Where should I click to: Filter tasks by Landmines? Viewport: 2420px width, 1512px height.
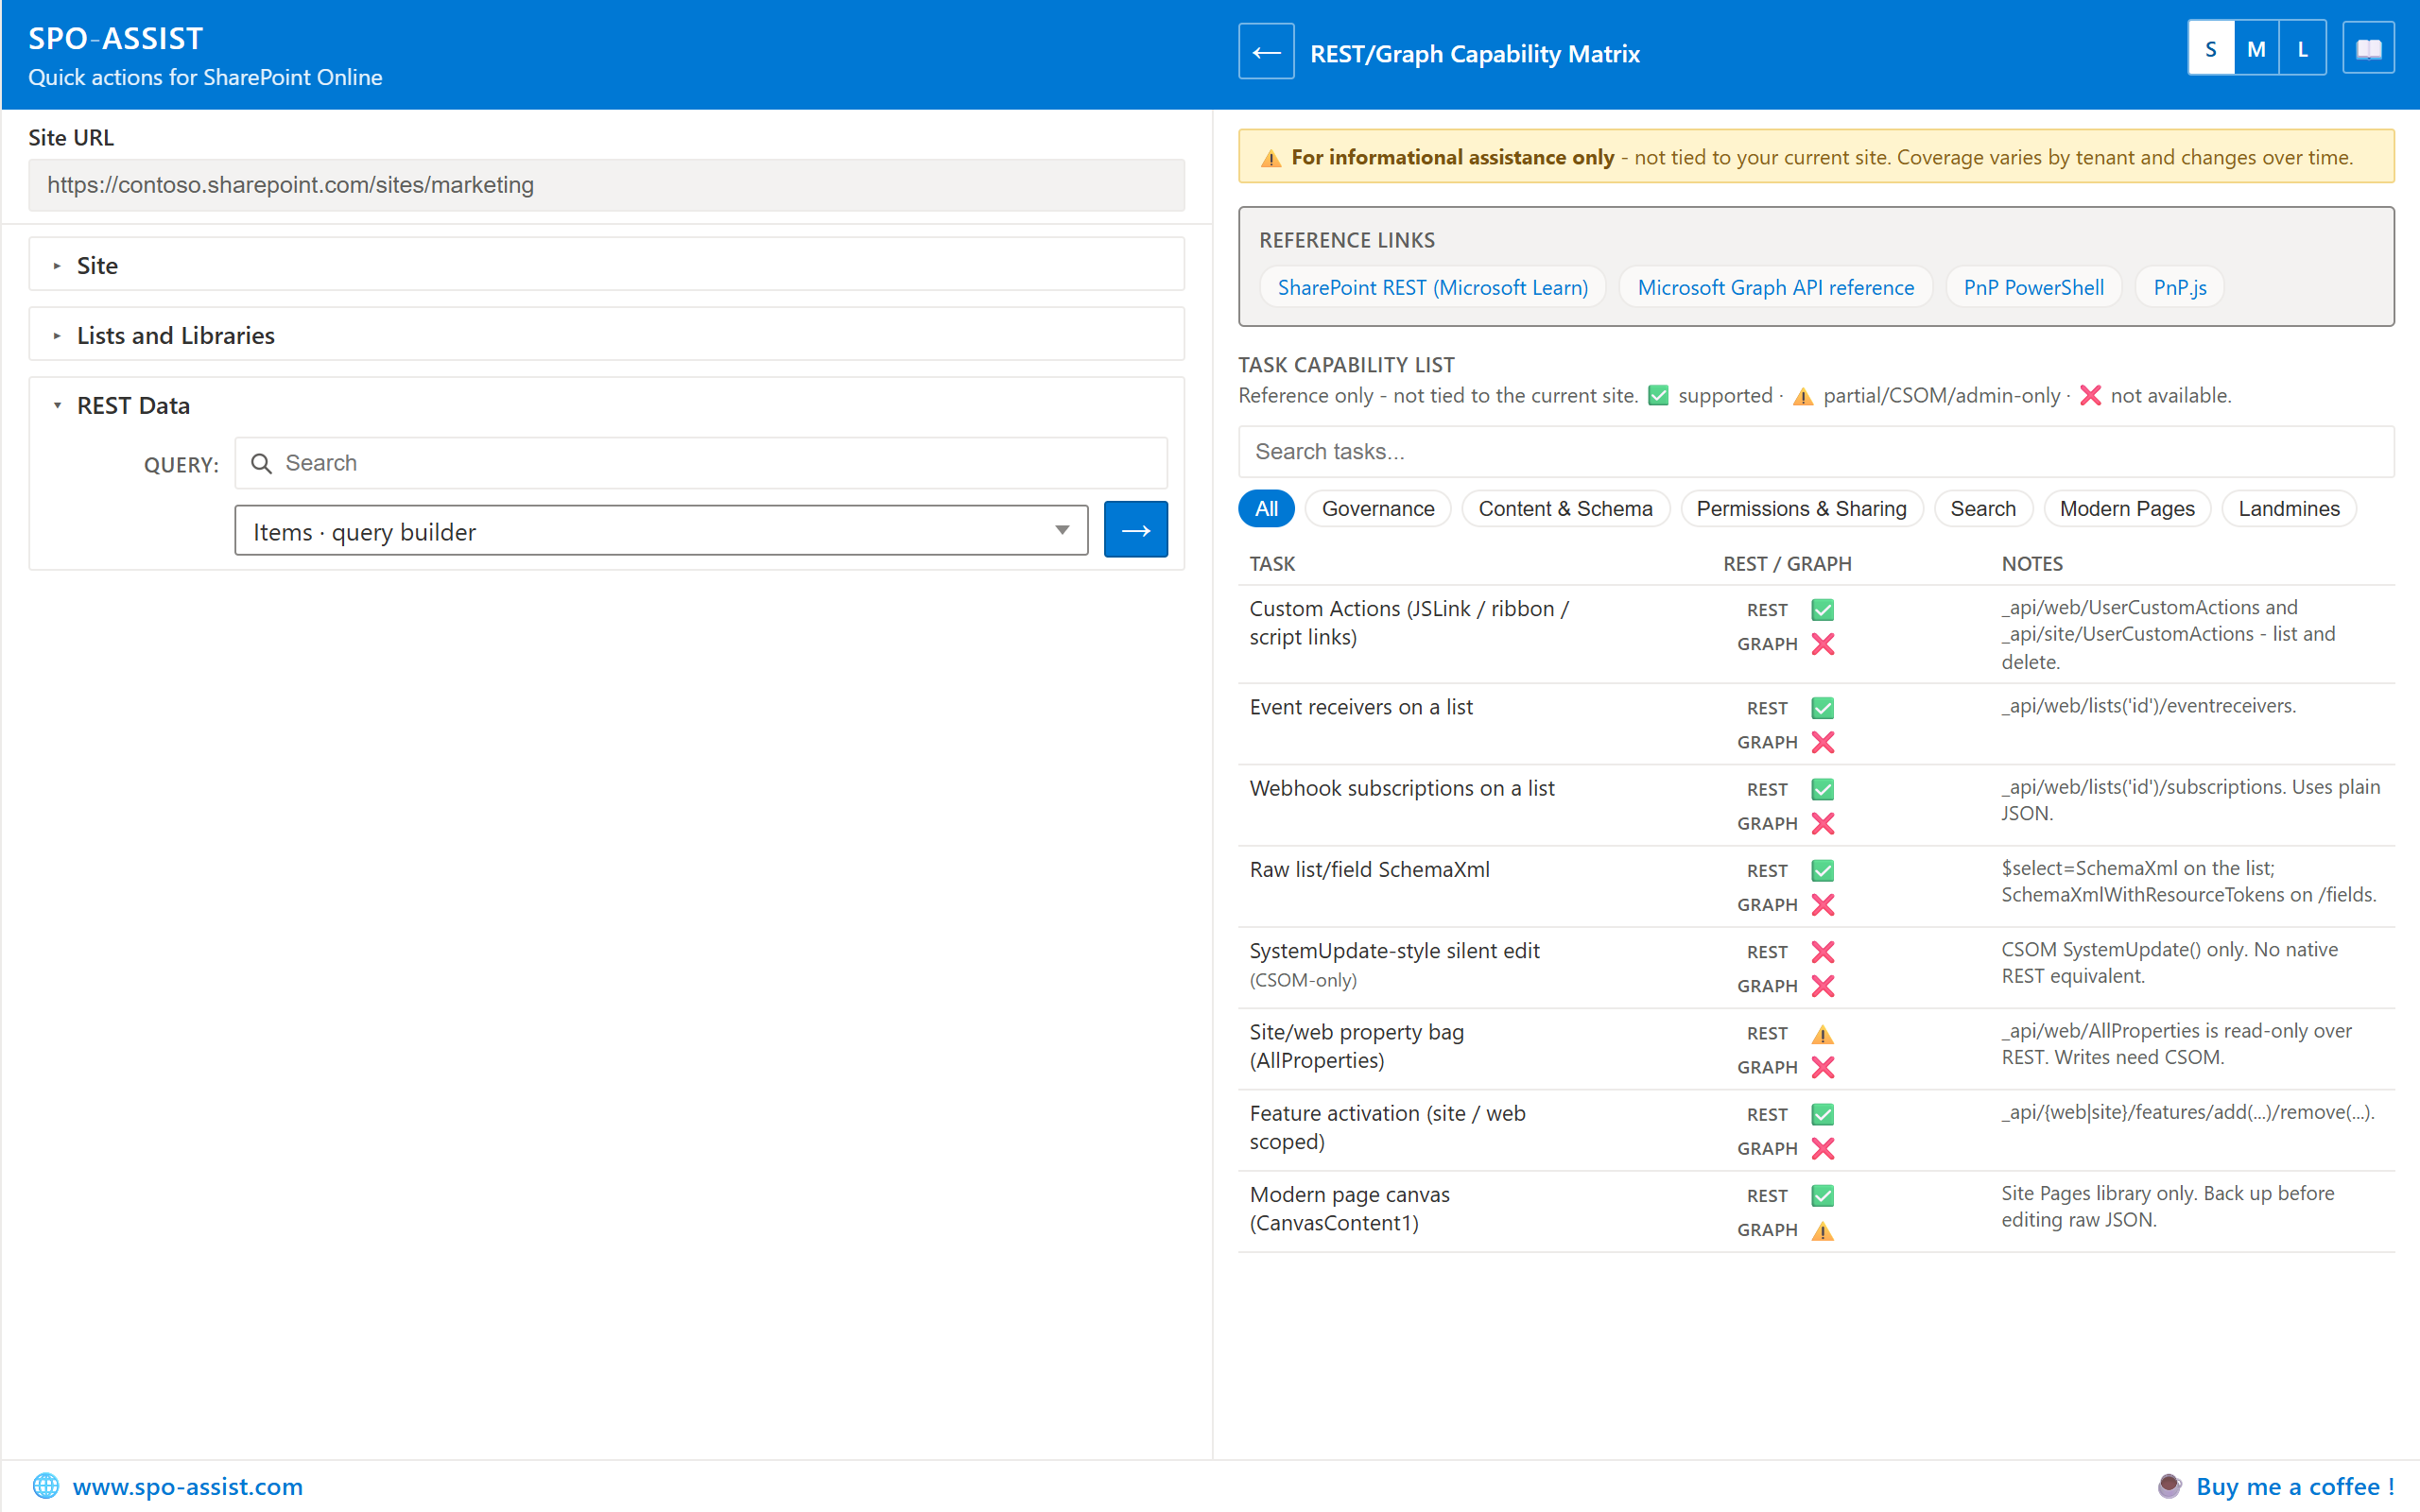2288,508
